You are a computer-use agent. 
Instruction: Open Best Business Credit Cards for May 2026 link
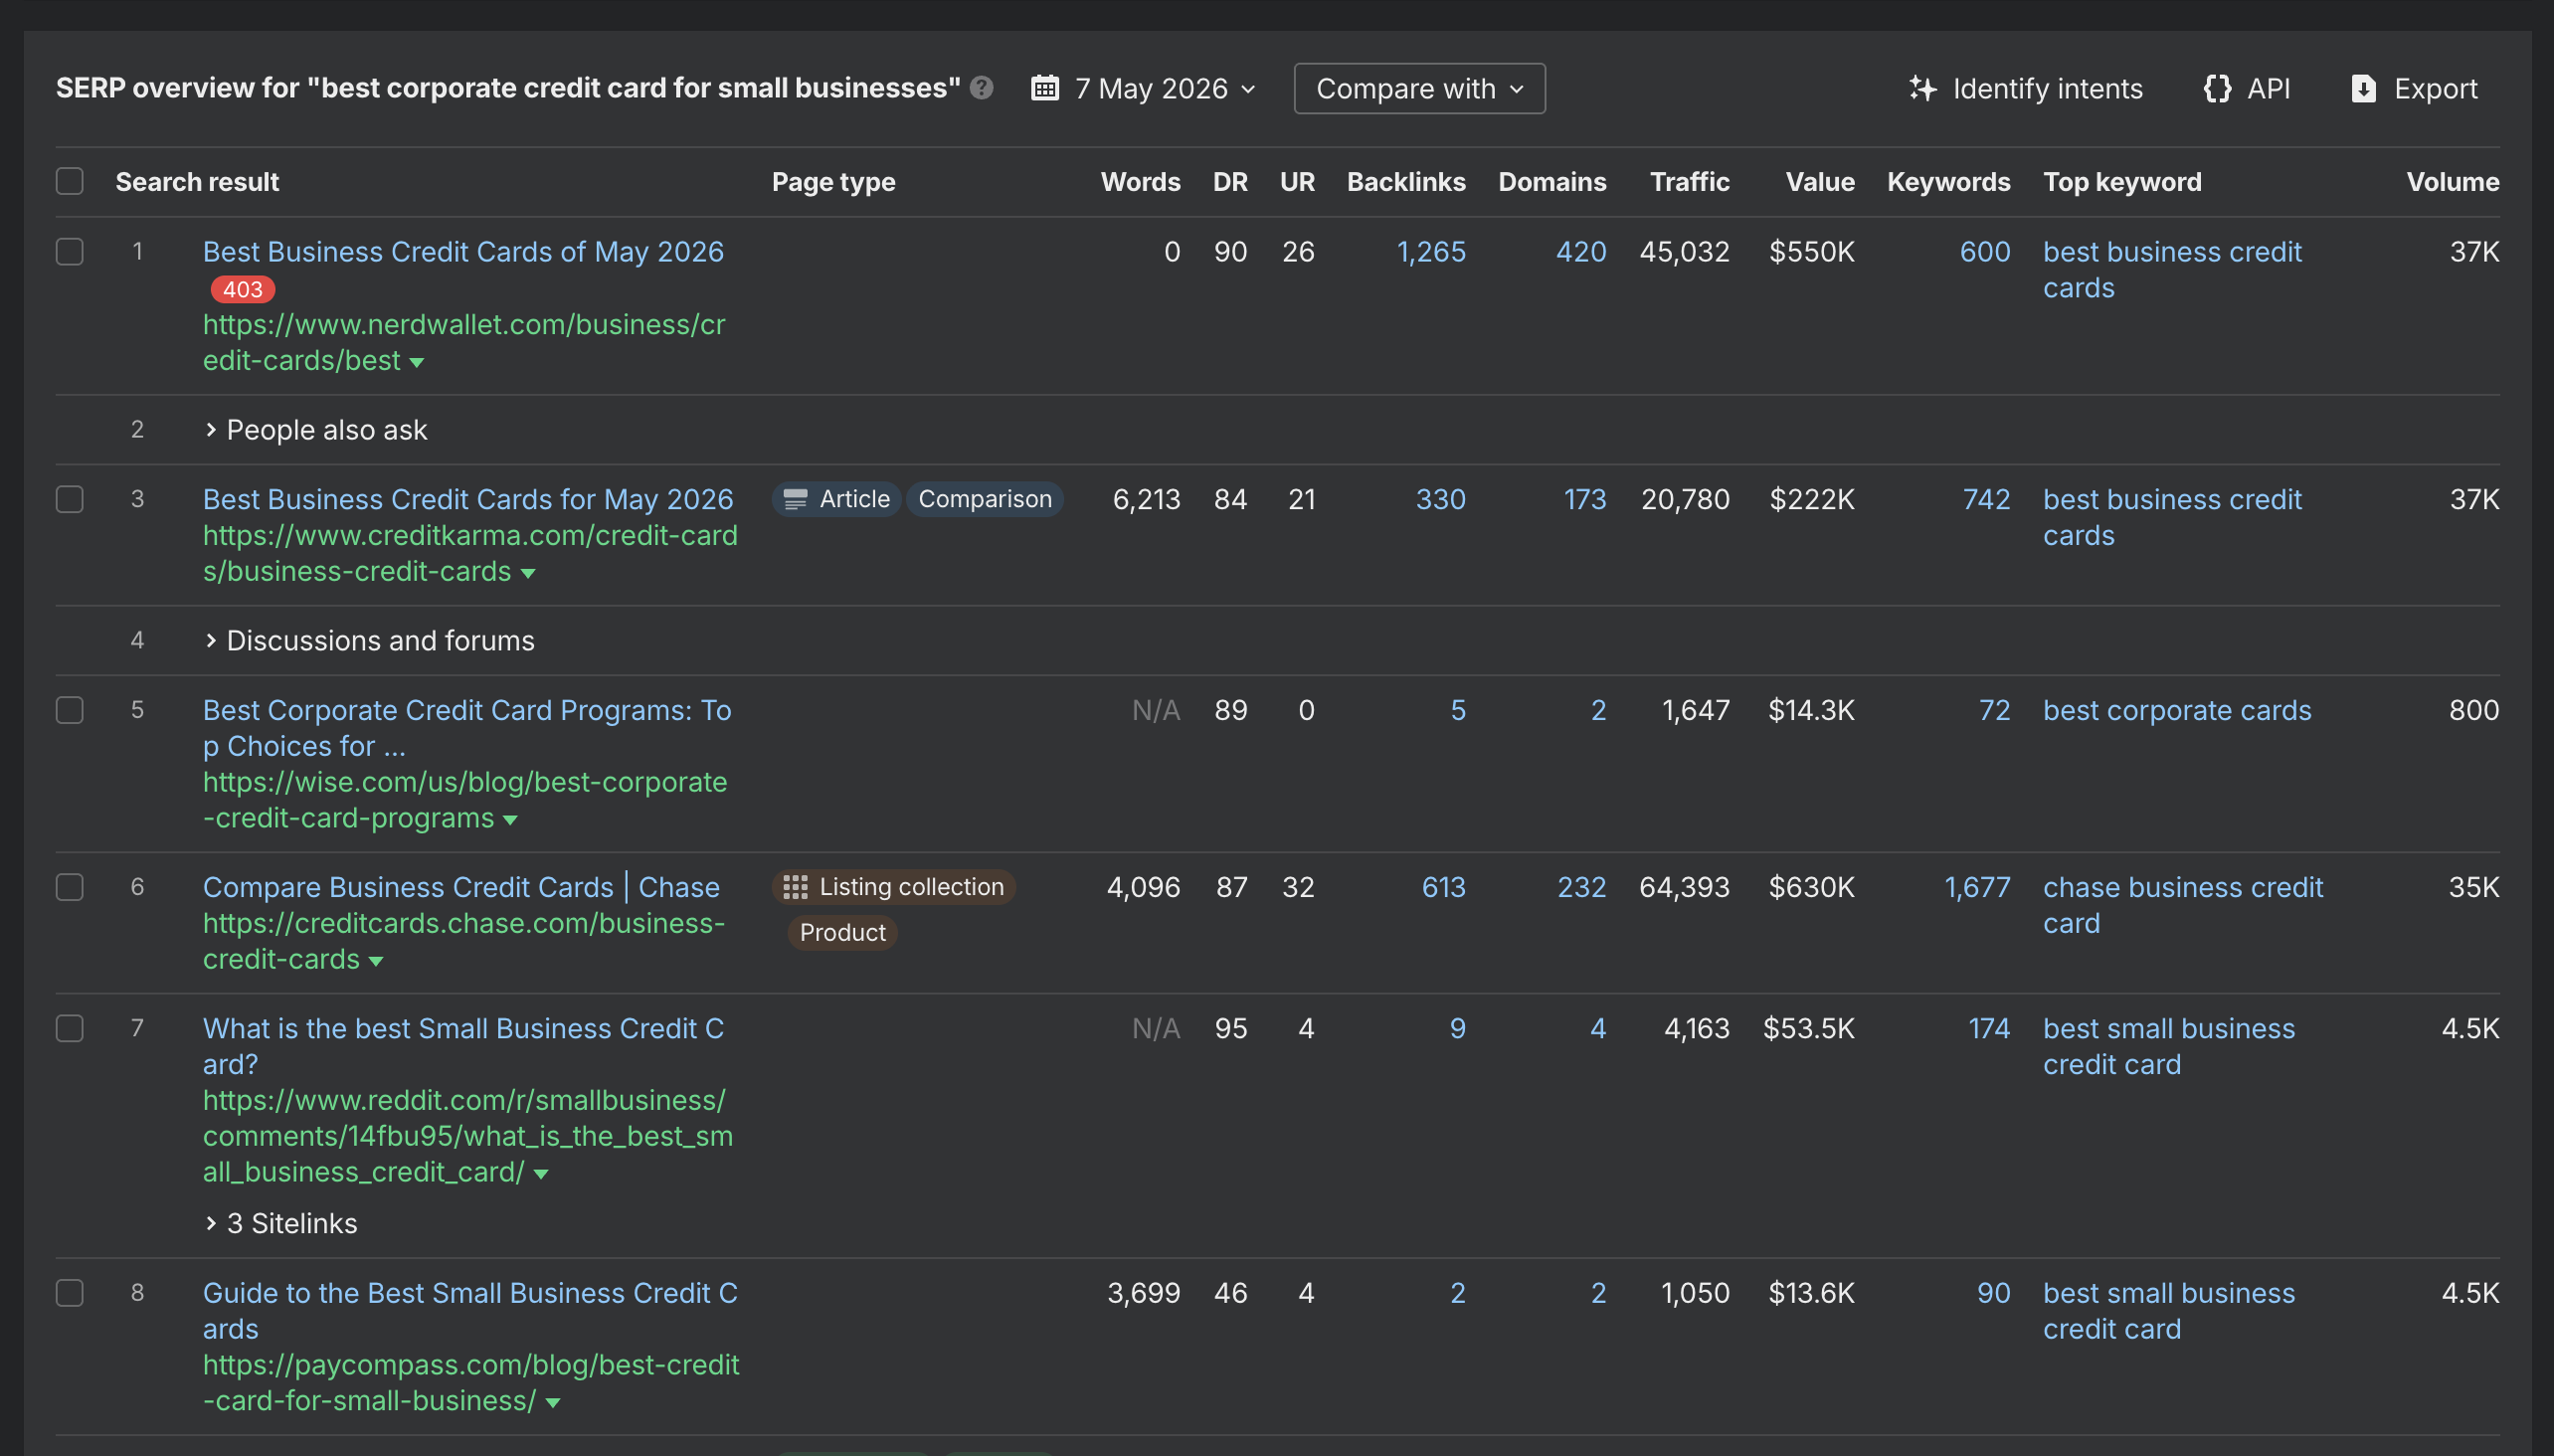(x=468, y=499)
